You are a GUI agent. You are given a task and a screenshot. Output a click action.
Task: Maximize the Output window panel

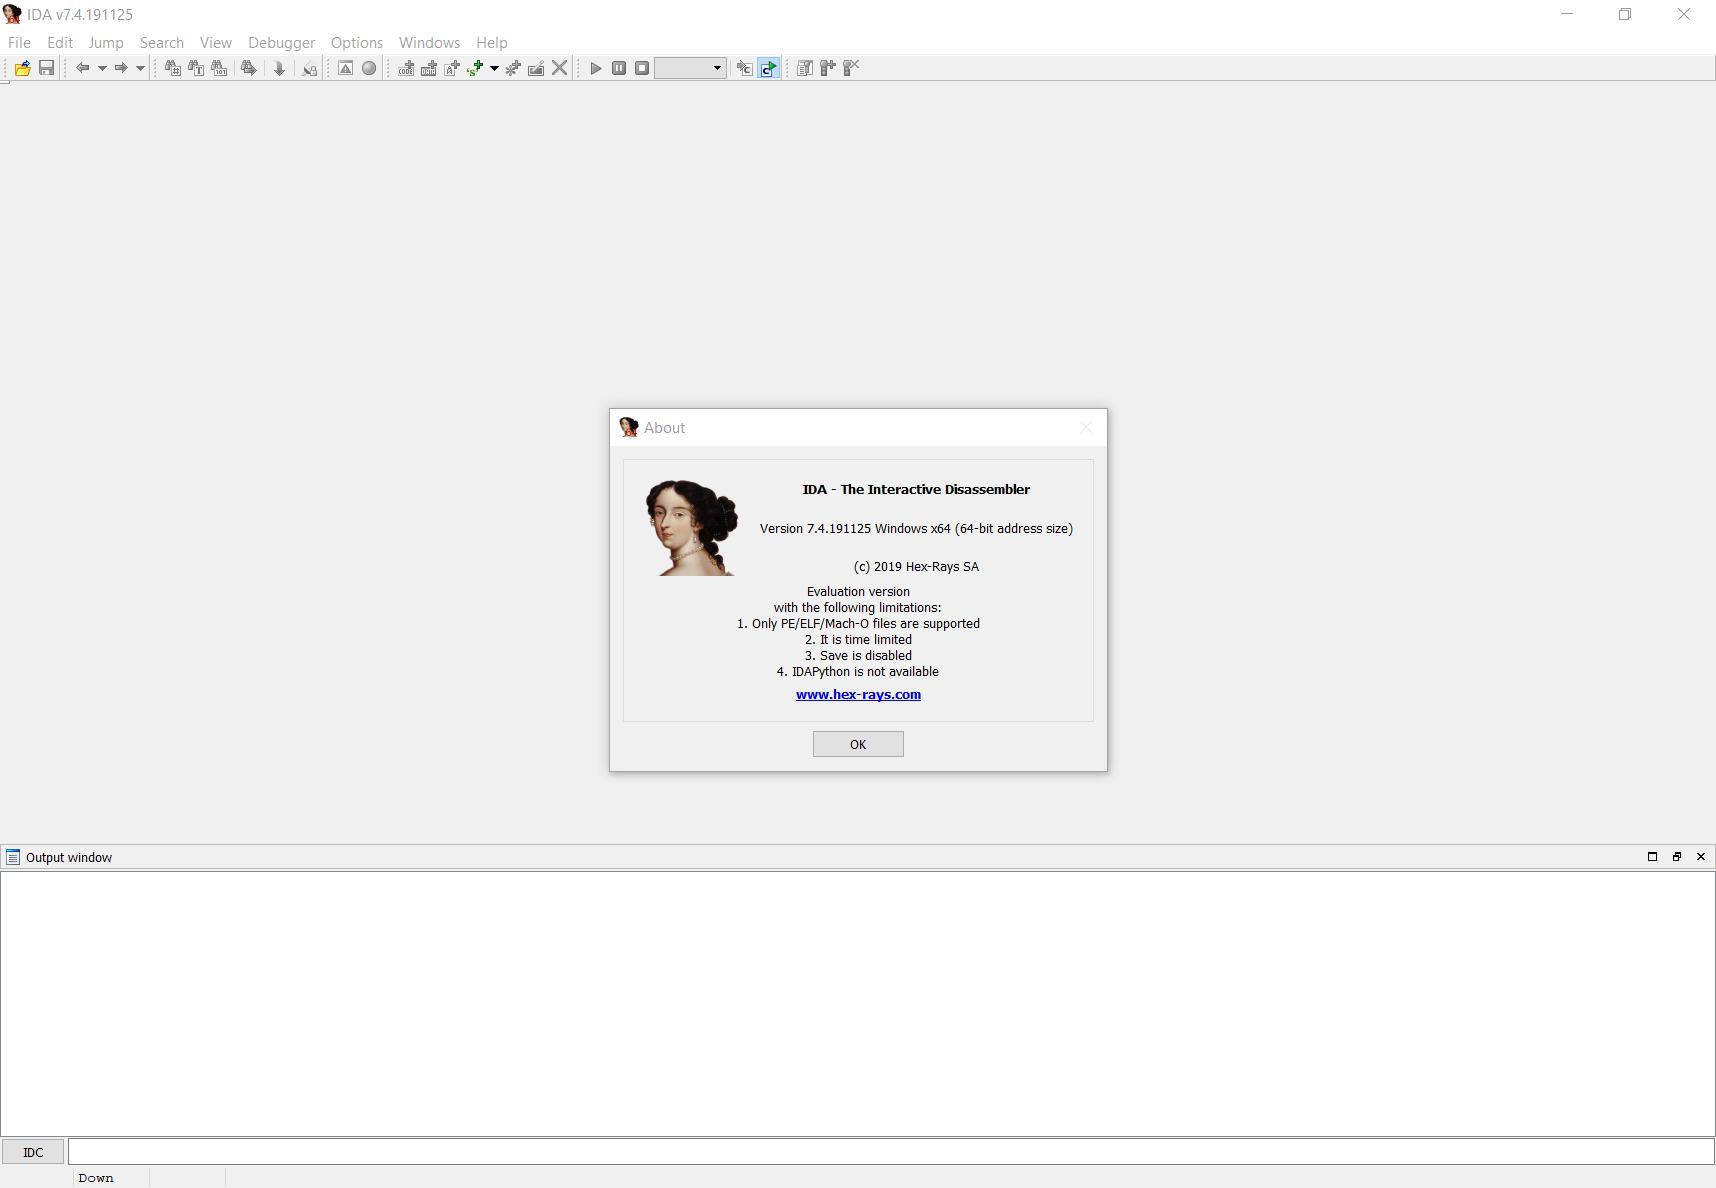(1652, 857)
